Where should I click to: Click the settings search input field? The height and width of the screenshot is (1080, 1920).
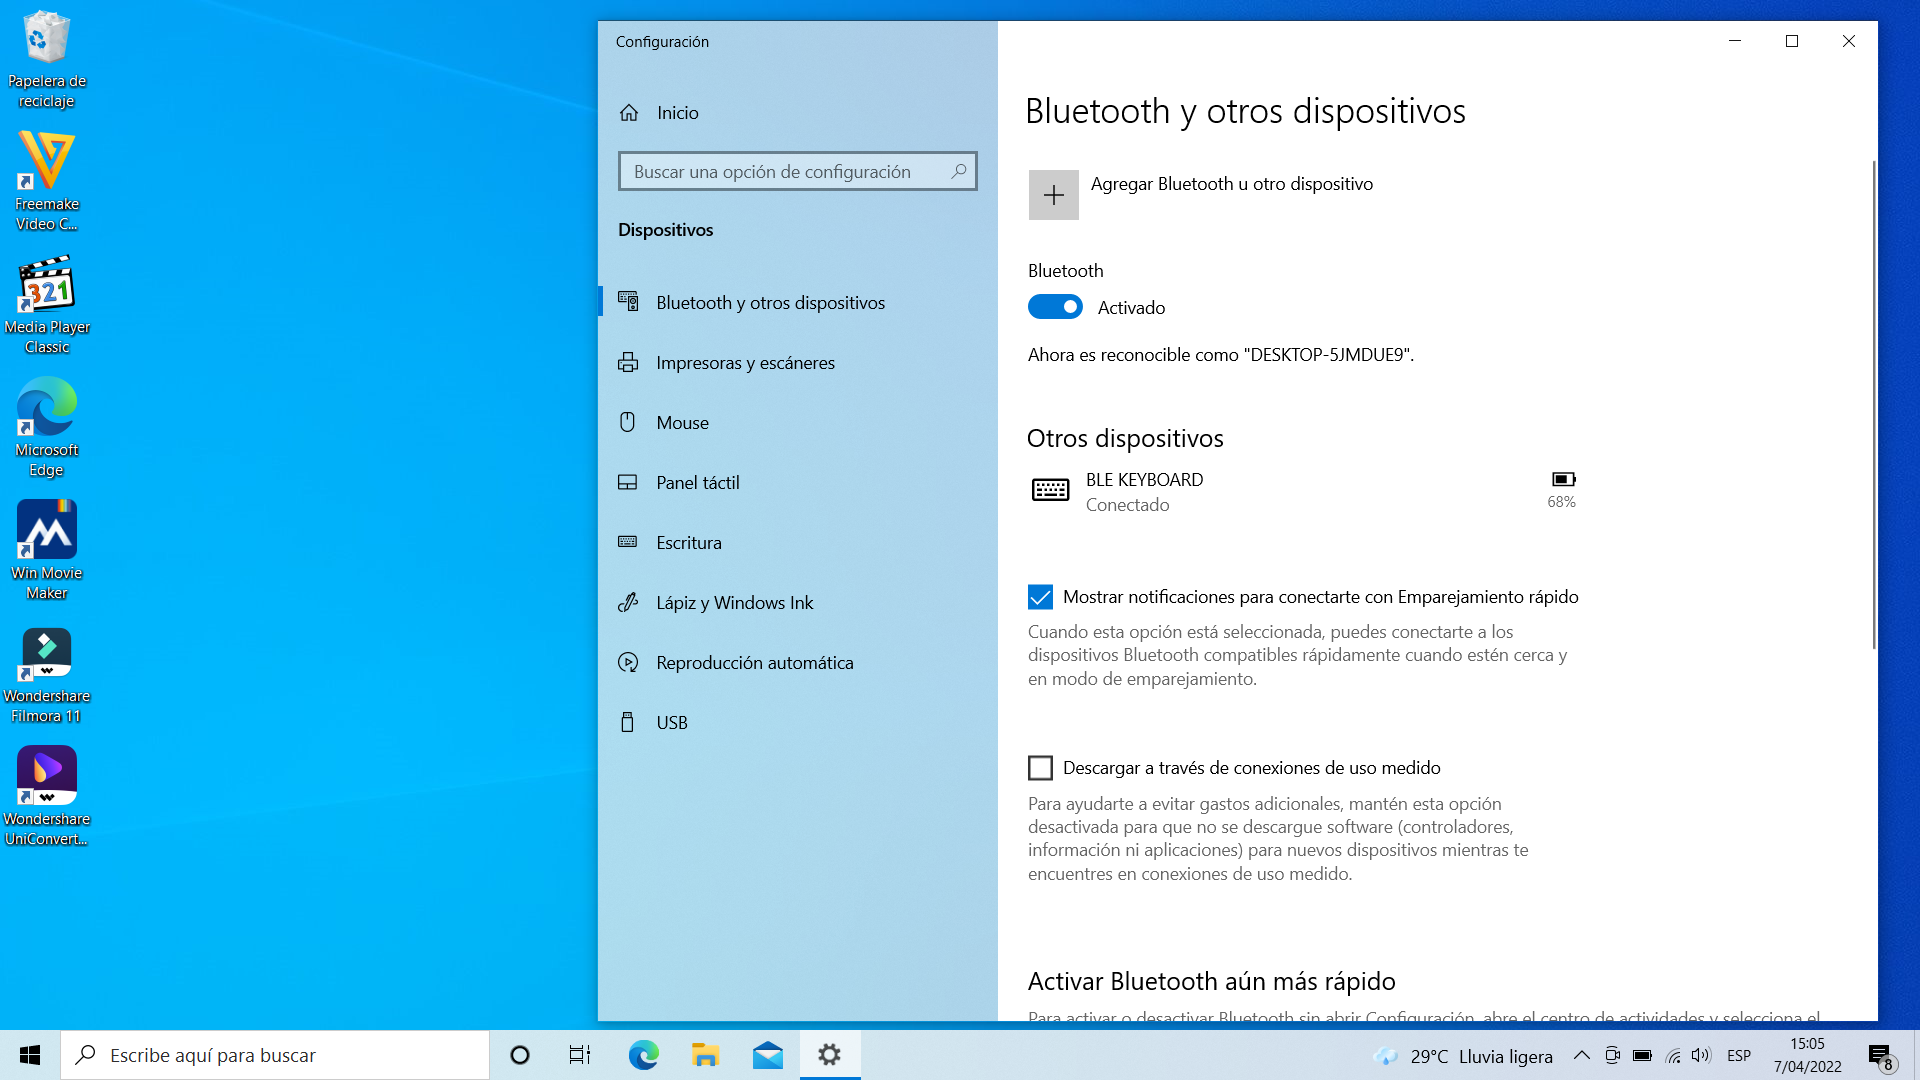pyautogui.click(x=780, y=171)
